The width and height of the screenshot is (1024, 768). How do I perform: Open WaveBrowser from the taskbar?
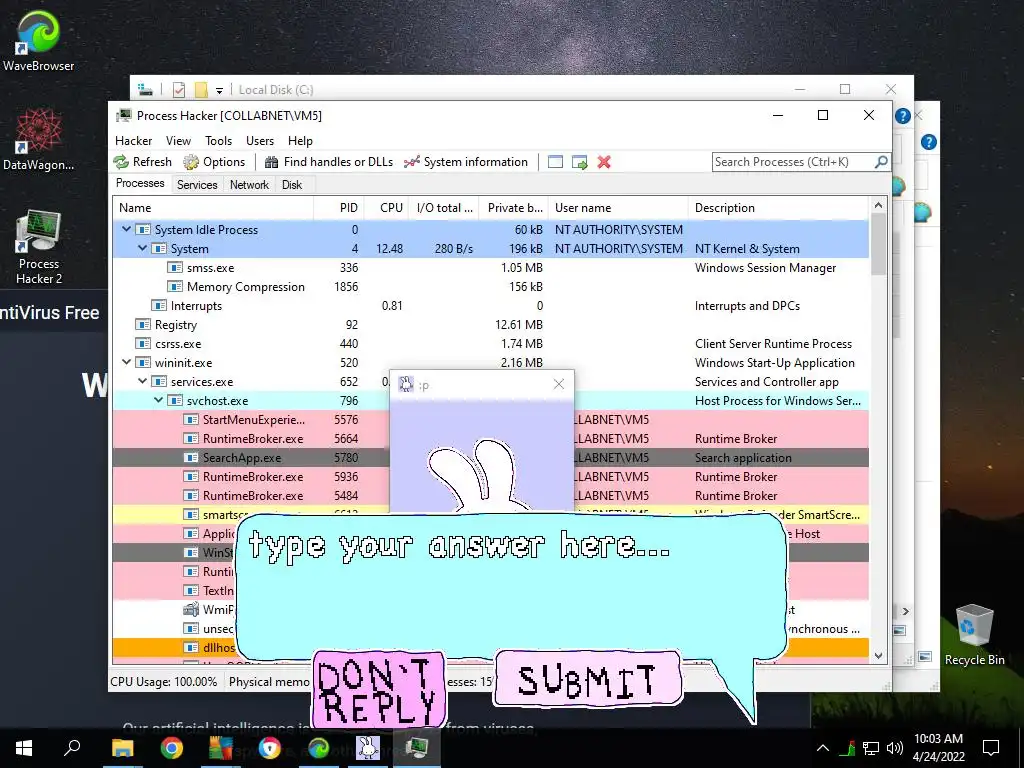319,748
